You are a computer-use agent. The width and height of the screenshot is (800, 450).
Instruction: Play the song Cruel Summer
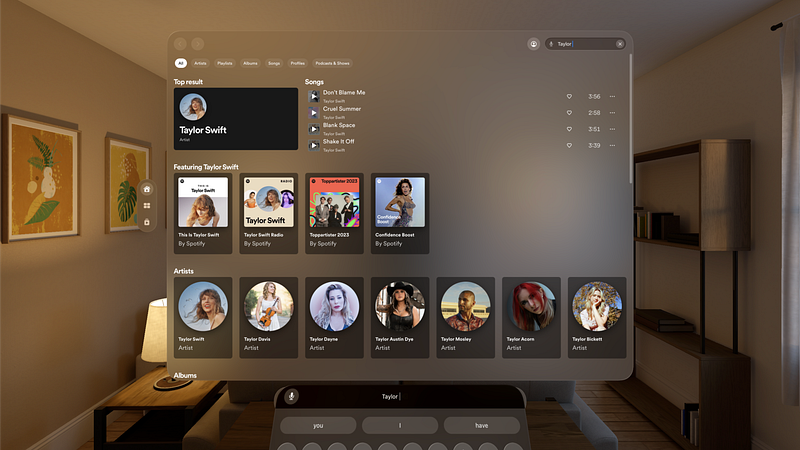pos(314,112)
